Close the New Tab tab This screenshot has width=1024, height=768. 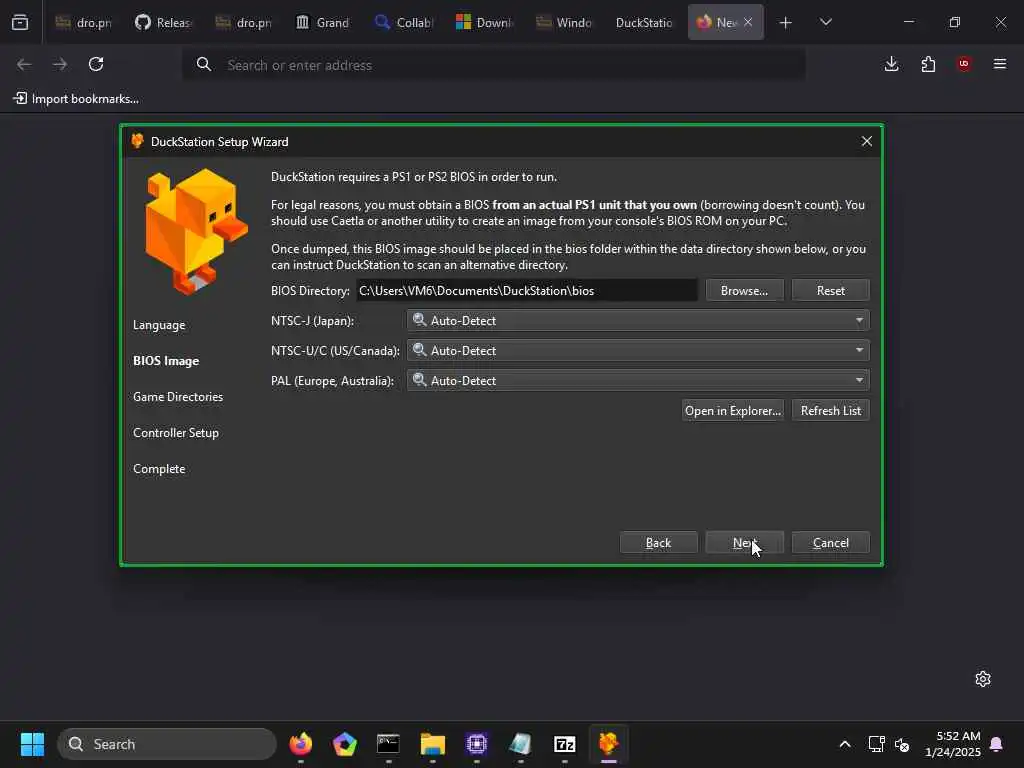click(x=748, y=22)
